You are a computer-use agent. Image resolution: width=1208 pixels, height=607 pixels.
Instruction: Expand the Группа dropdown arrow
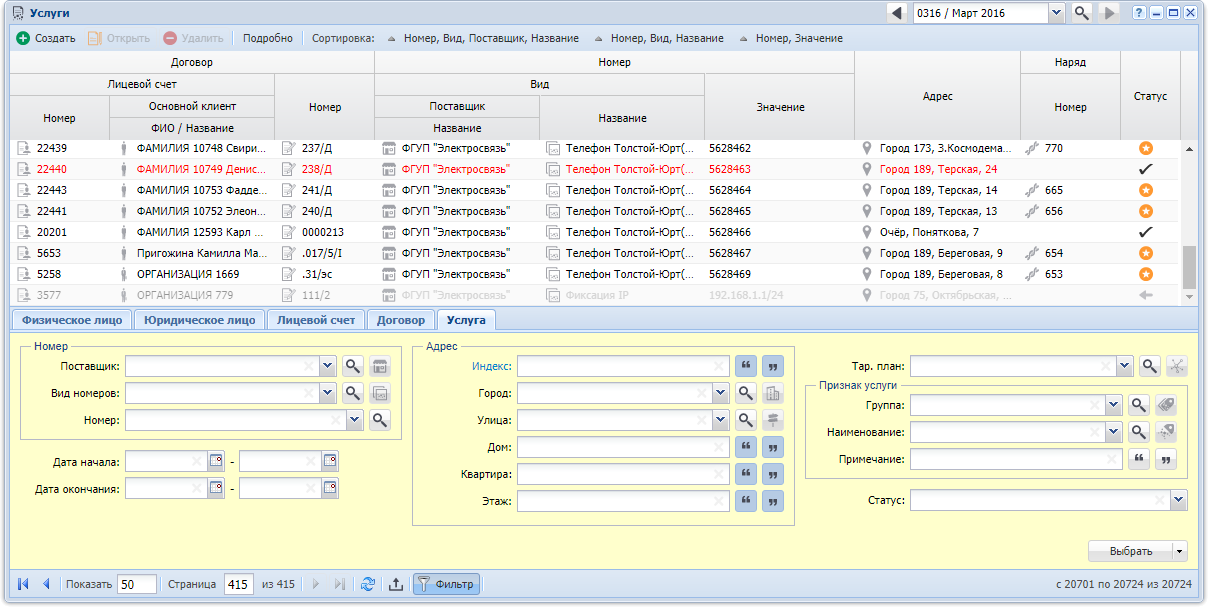tap(1113, 405)
